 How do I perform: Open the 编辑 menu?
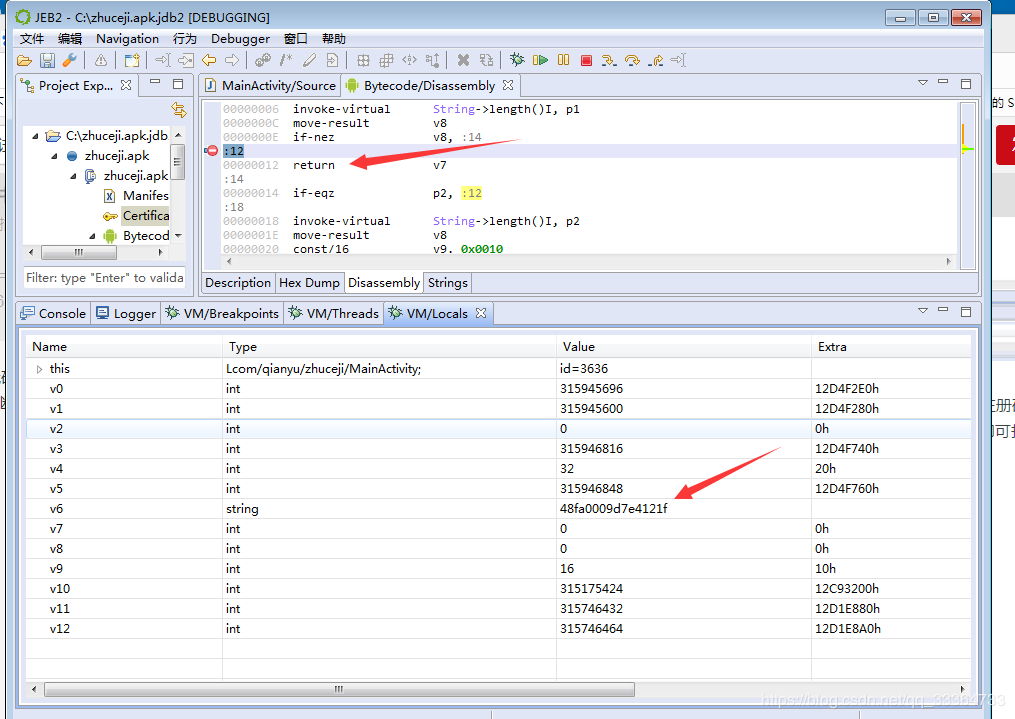tap(70, 39)
